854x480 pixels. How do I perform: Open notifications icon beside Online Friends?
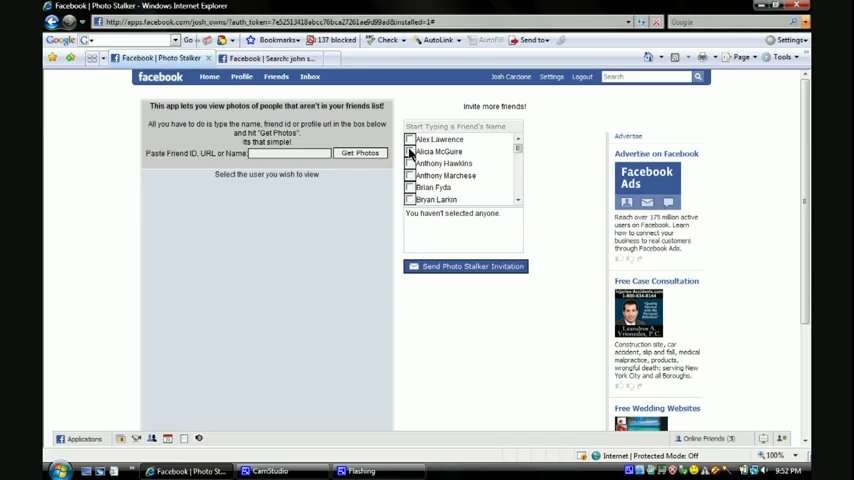[x=764, y=438]
